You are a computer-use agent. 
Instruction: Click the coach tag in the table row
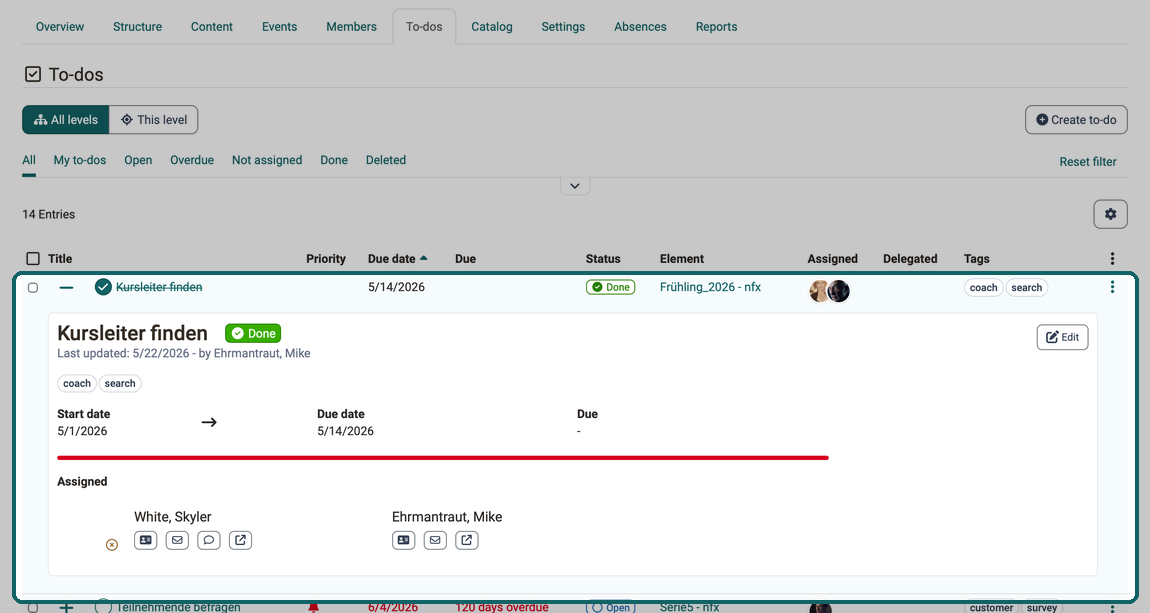click(x=984, y=287)
